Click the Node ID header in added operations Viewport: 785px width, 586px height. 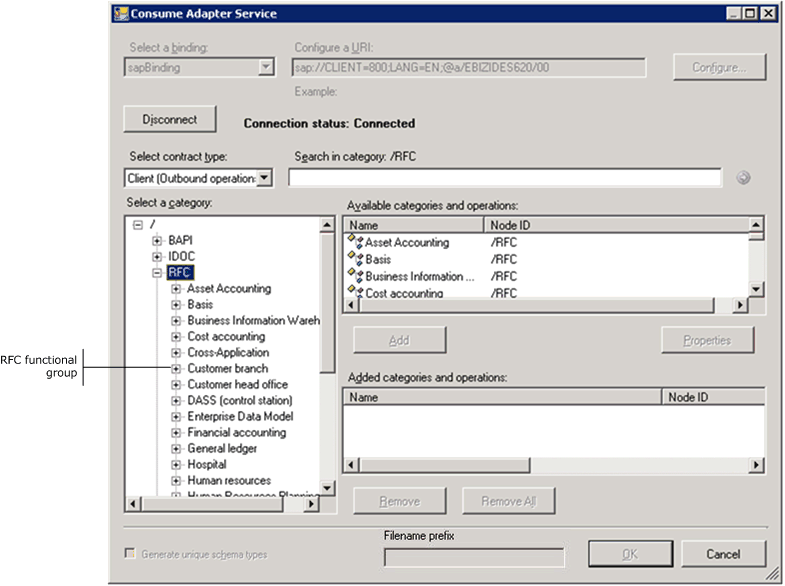click(x=713, y=397)
